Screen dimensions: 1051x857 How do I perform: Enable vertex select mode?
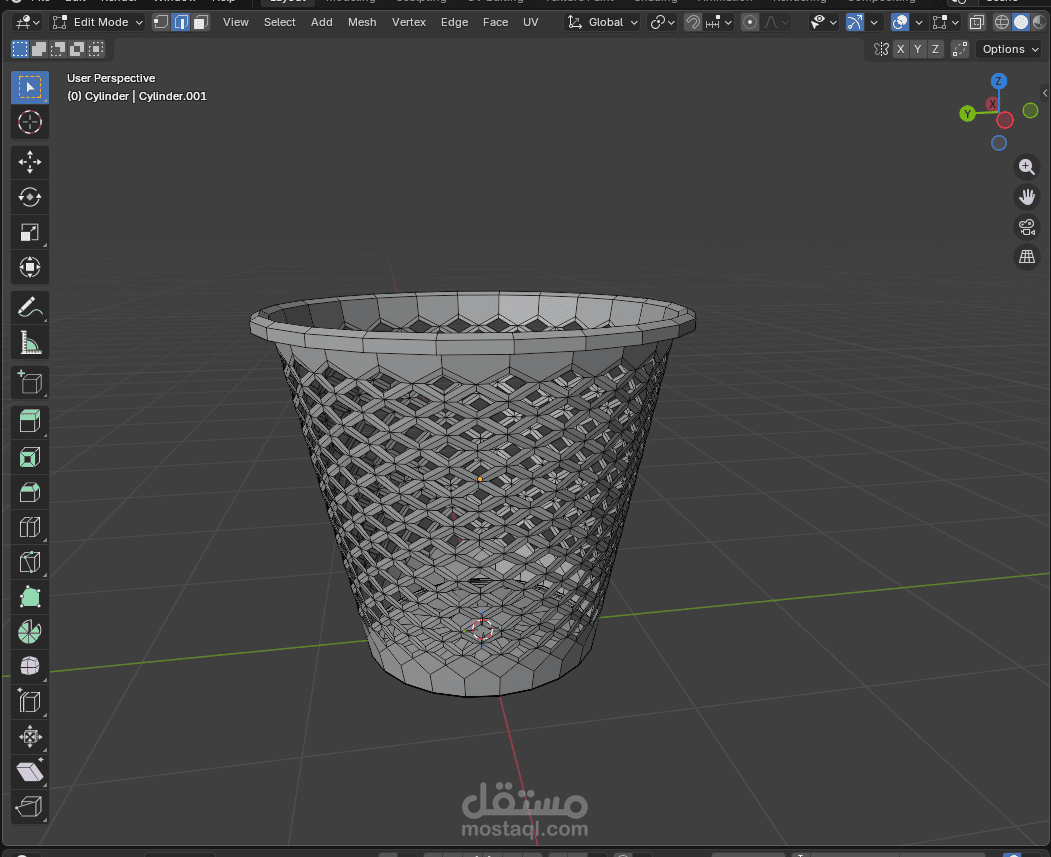(x=161, y=22)
